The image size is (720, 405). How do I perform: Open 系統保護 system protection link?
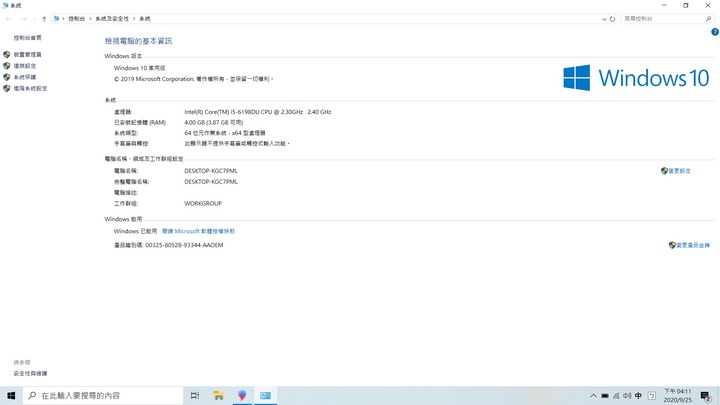click(x=25, y=77)
